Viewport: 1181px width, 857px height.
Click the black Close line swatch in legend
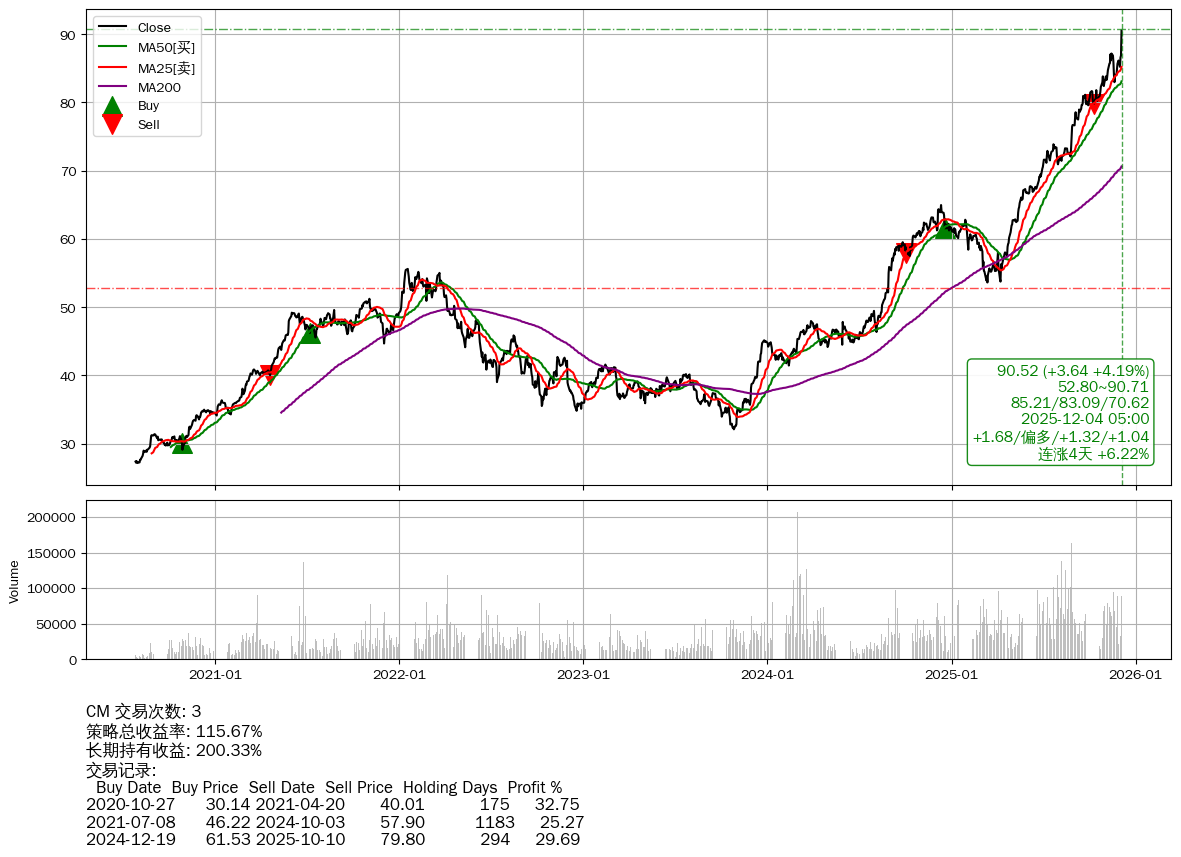pyautogui.click(x=113, y=28)
